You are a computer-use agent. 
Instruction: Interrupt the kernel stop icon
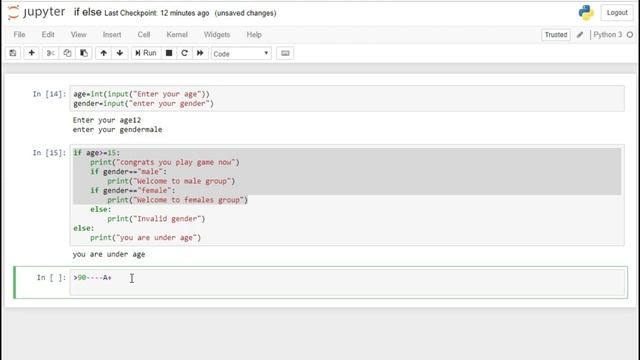(x=169, y=53)
